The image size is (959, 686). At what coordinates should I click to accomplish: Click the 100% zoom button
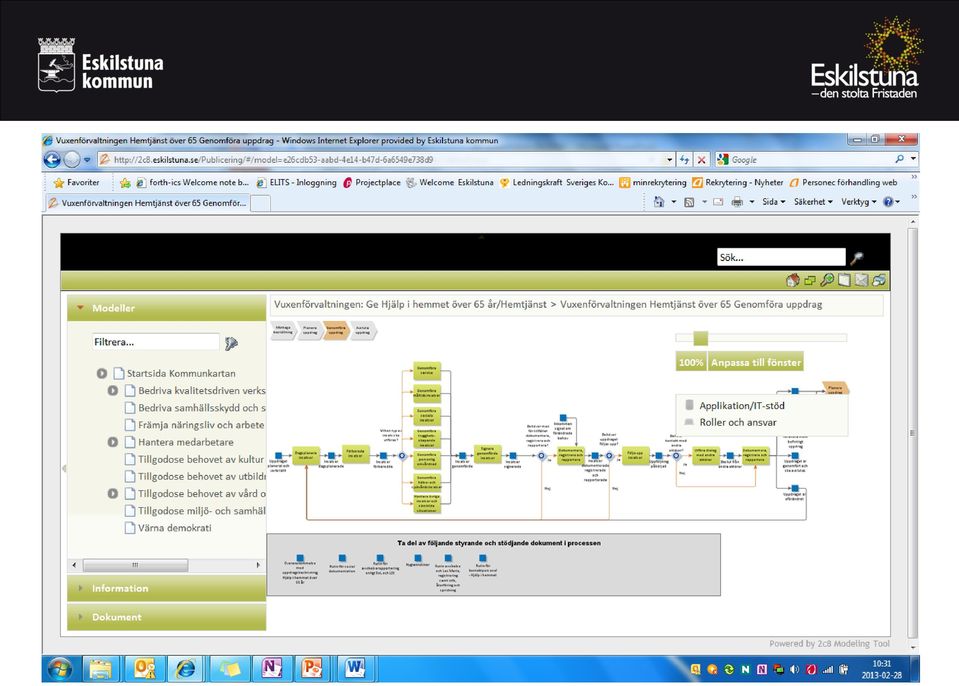tap(691, 363)
